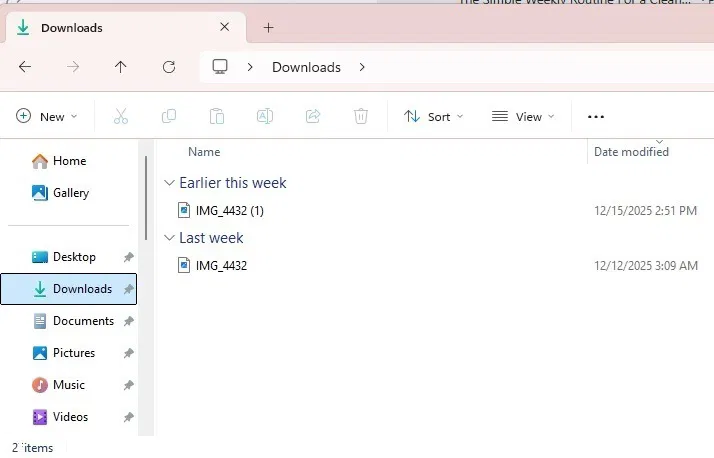Click the Copy icon in the toolbar
Image resolution: width=714 pixels, height=458 pixels.
coord(169,117)
